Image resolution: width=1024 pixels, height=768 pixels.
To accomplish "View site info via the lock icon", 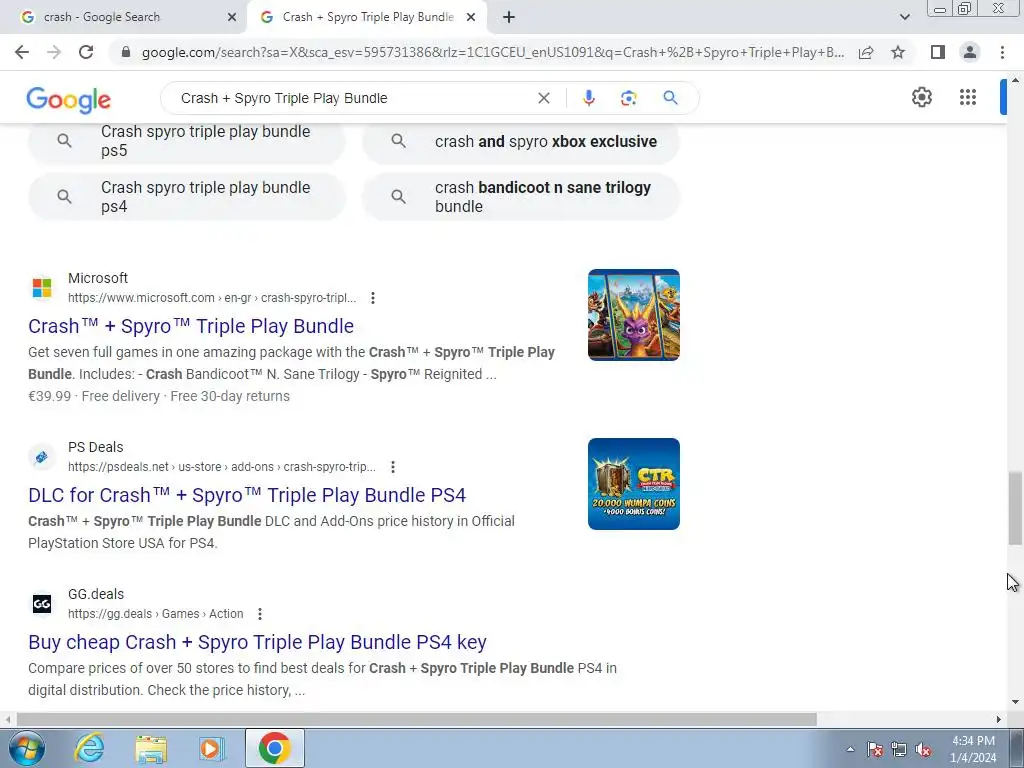I will (x=126, y=52).
